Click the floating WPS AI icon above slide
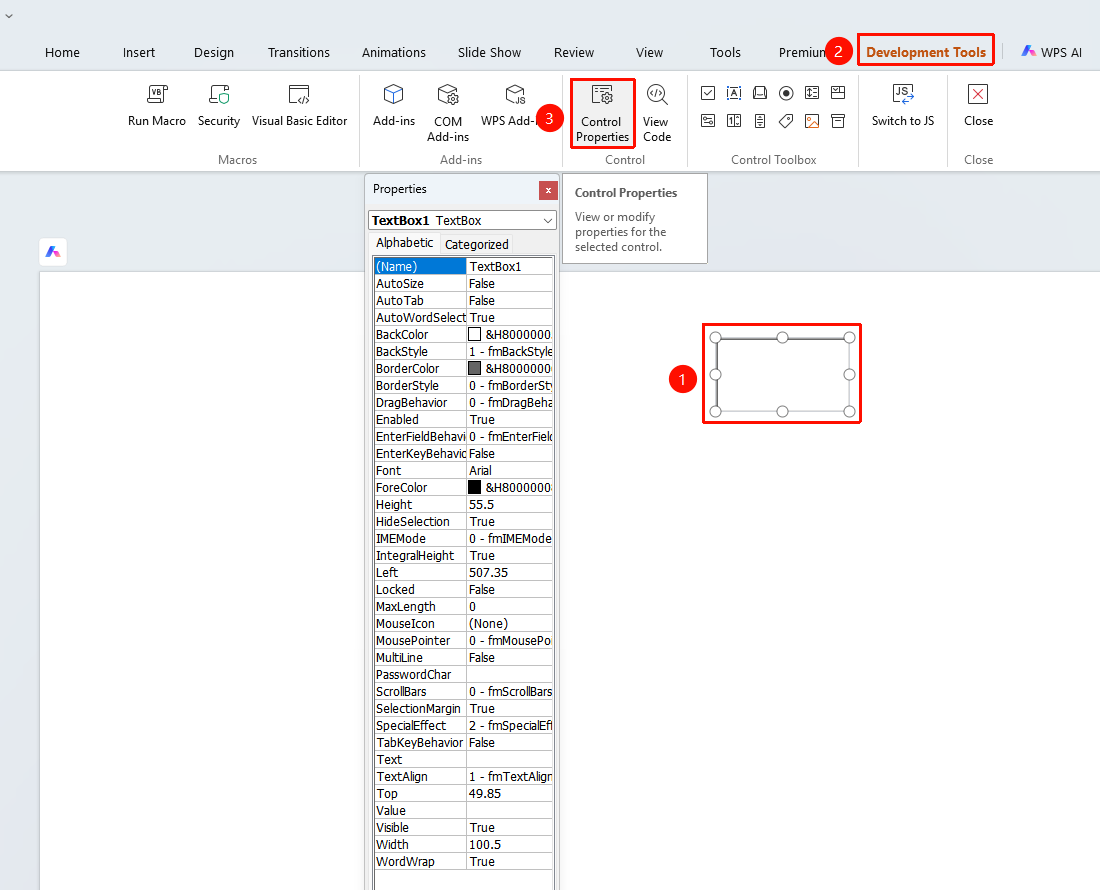Viewport: 1100px width, 890px height. [53, 252]
